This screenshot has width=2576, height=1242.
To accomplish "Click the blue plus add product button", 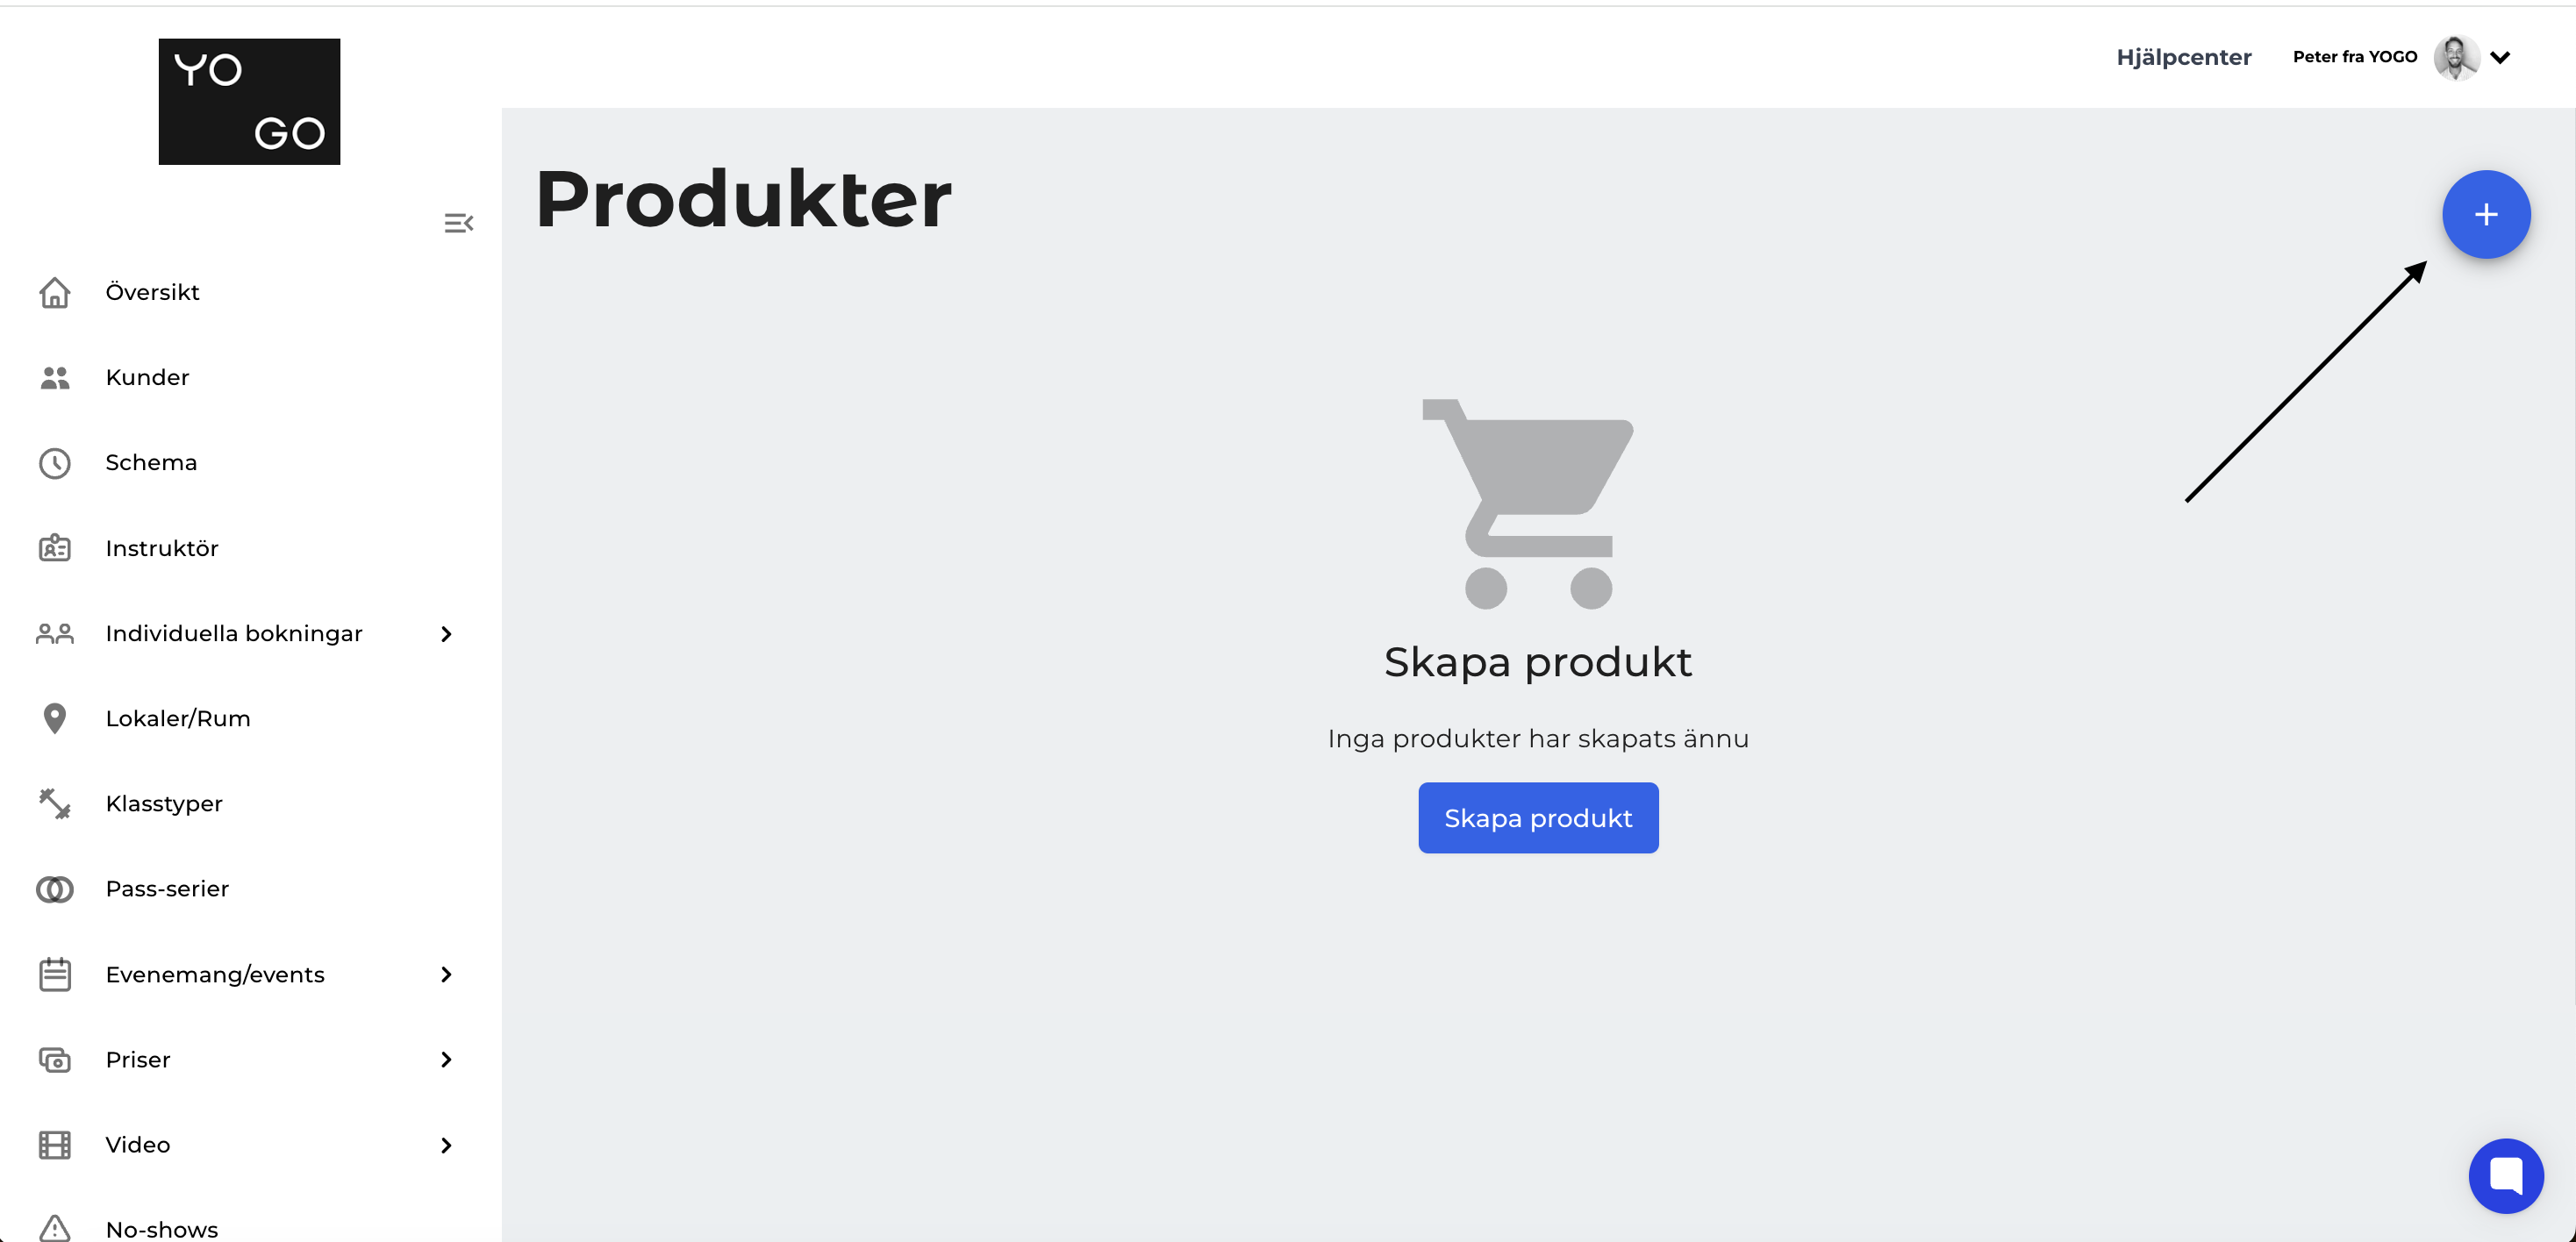I will [2485, 214].
